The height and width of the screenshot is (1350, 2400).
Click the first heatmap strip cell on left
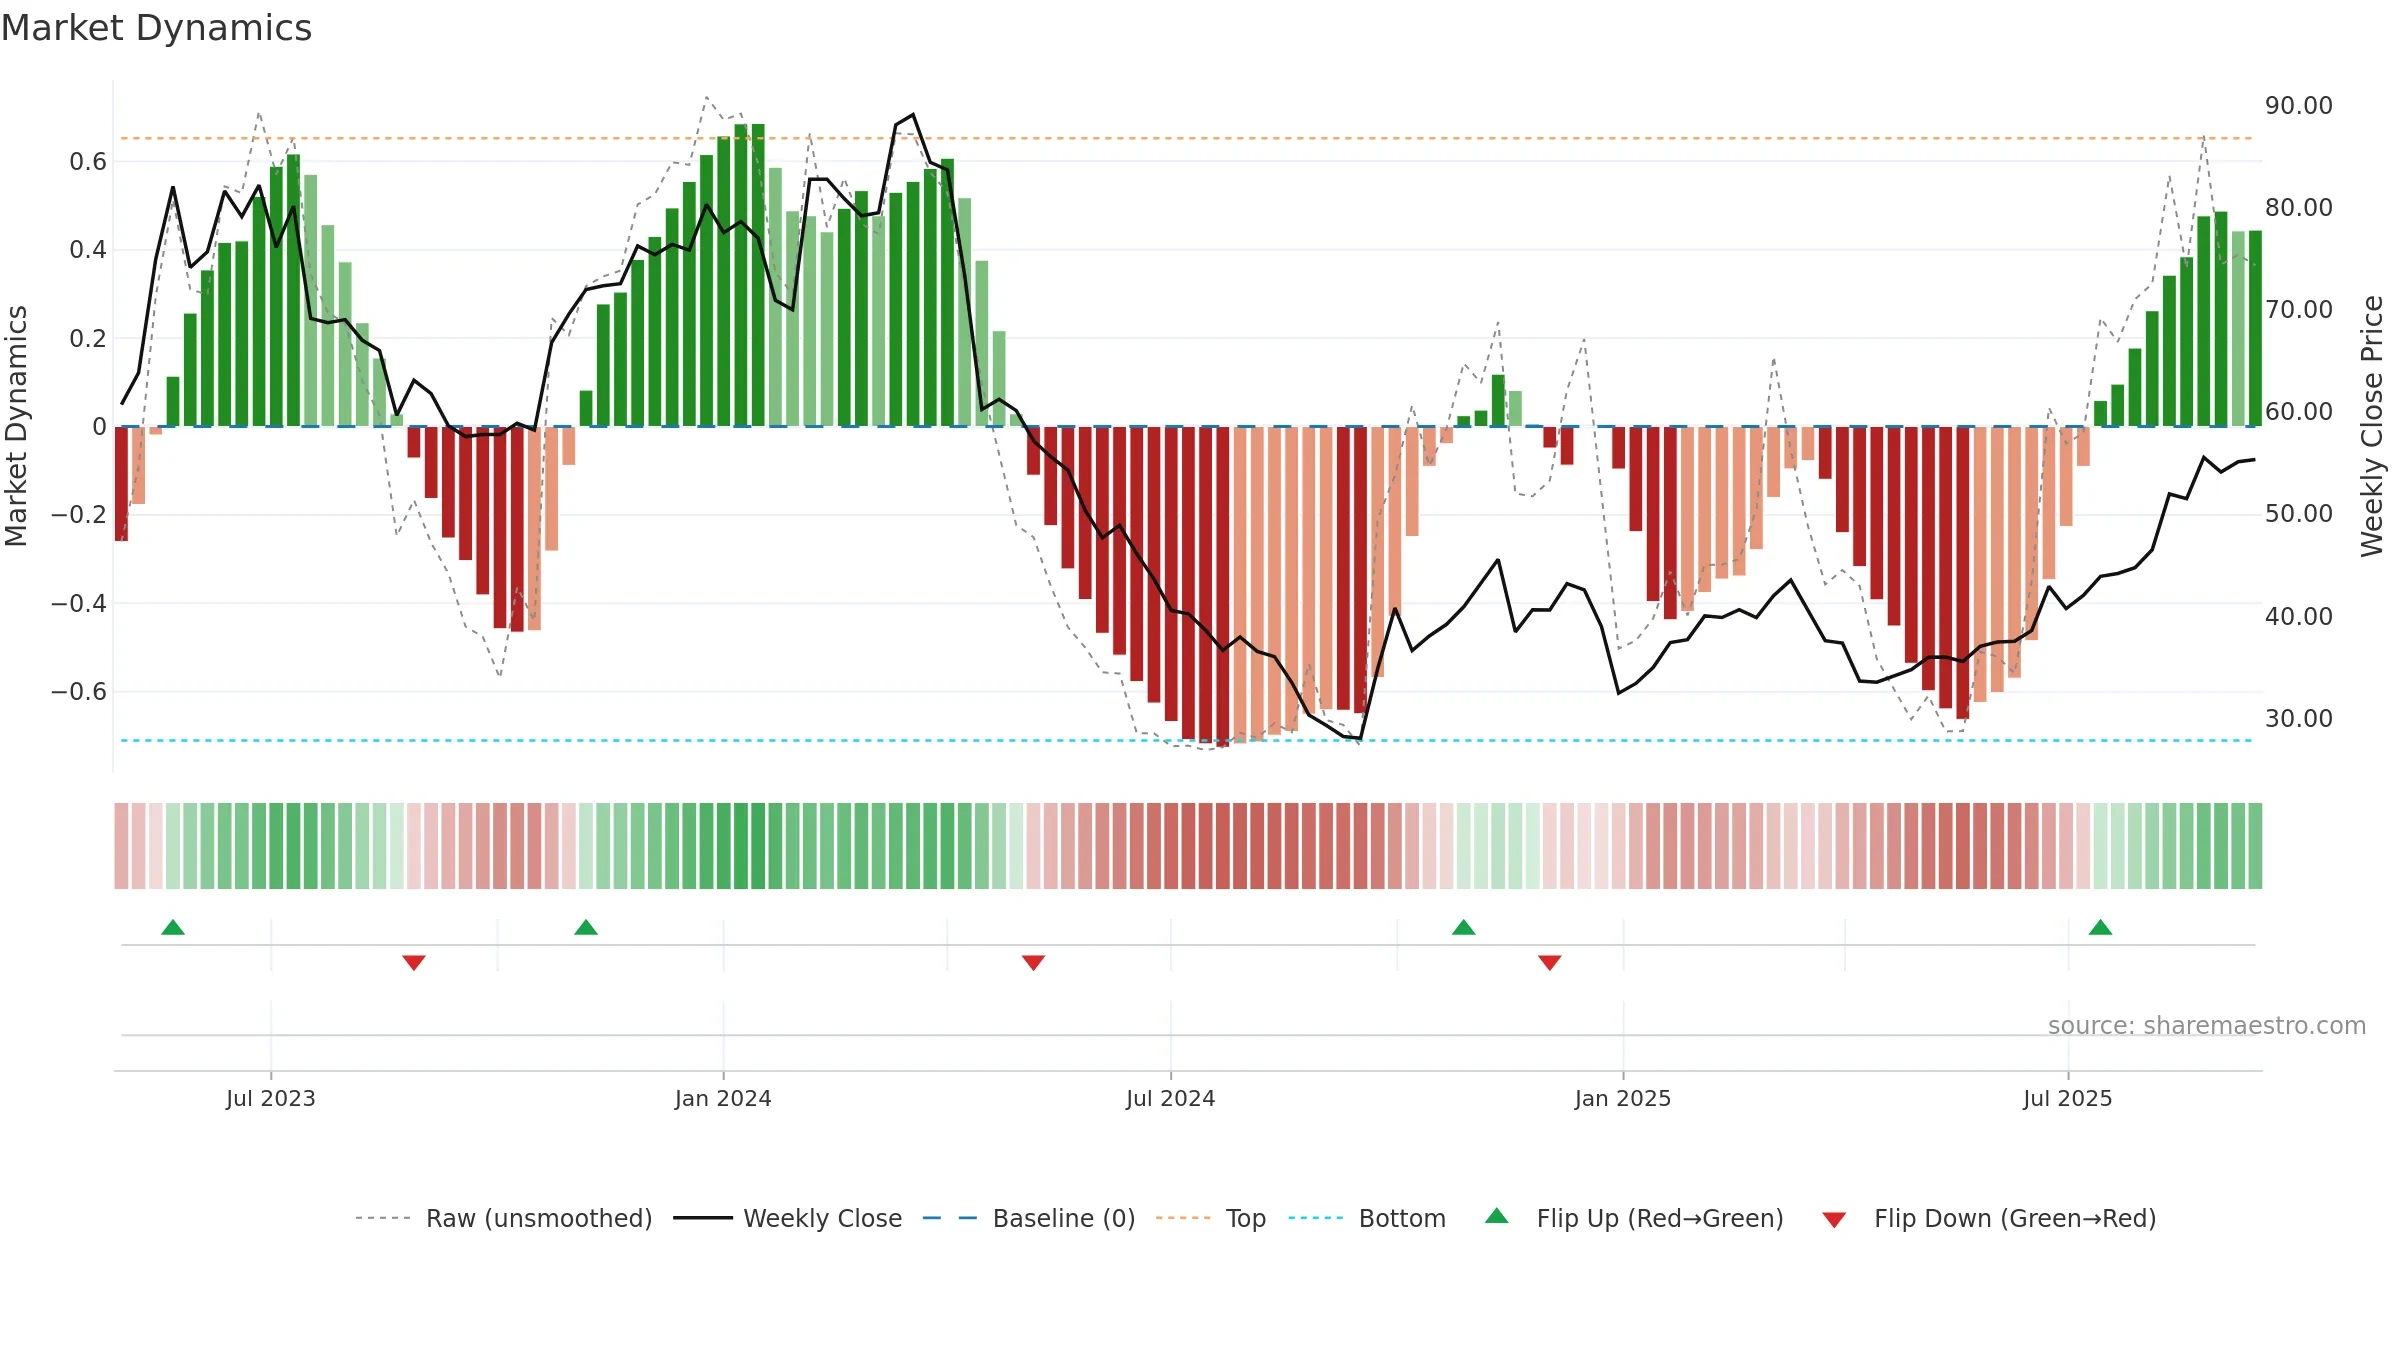click(x=121, y=846)
